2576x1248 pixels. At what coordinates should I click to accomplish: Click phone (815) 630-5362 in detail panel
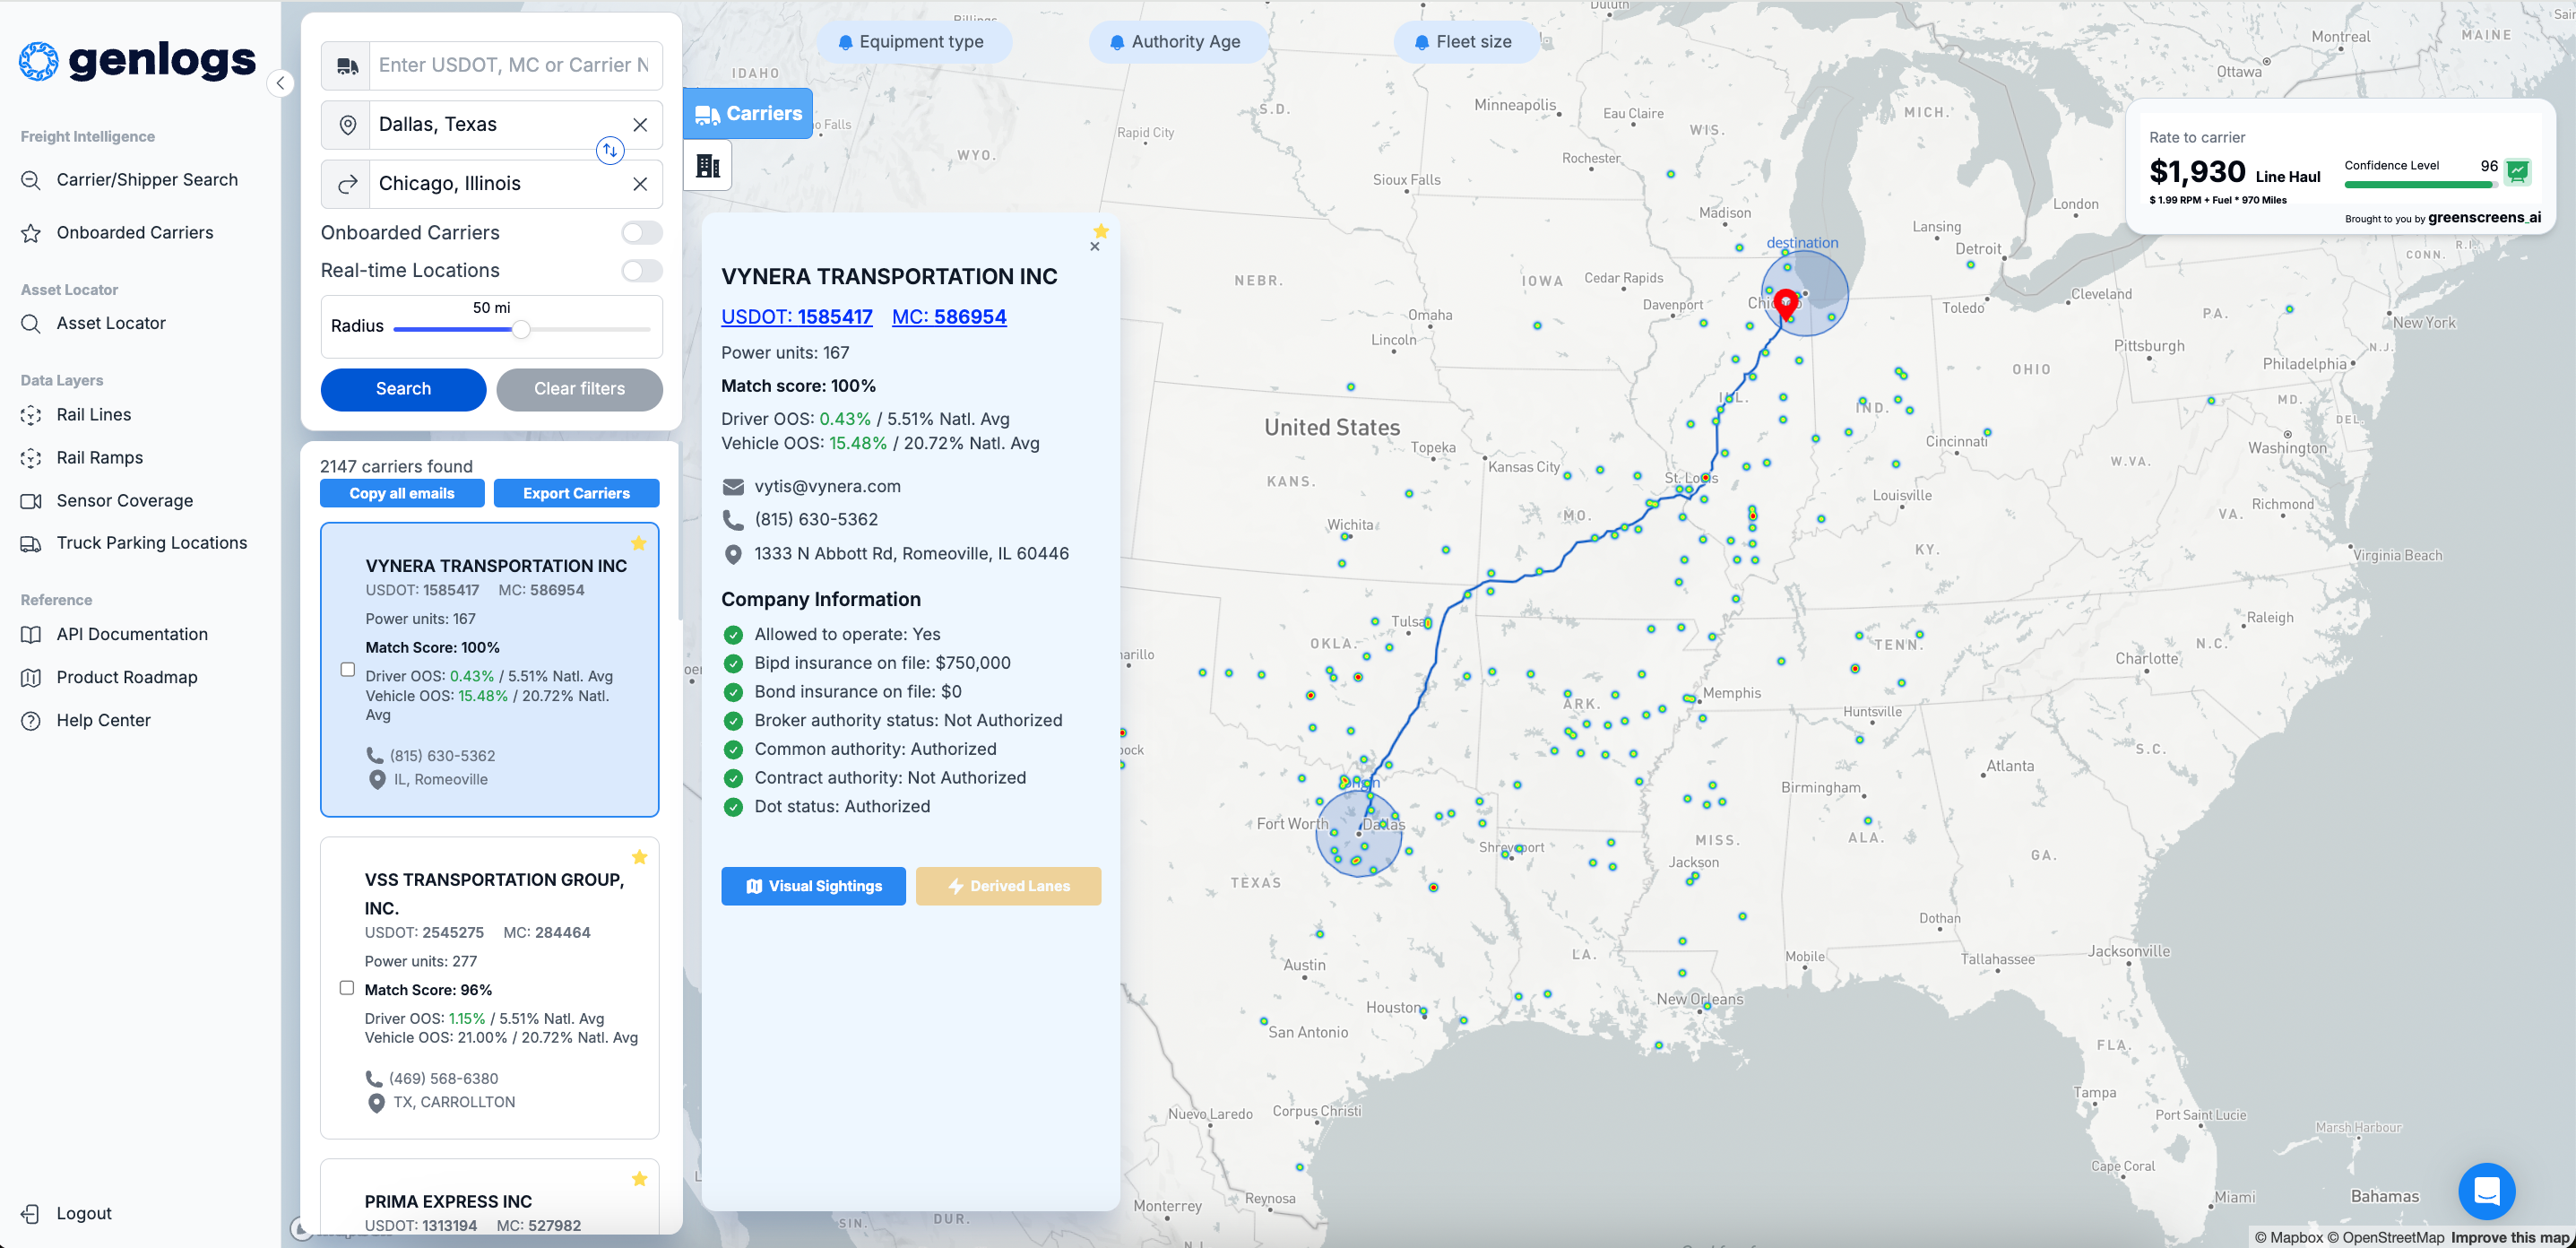[816, 520]
